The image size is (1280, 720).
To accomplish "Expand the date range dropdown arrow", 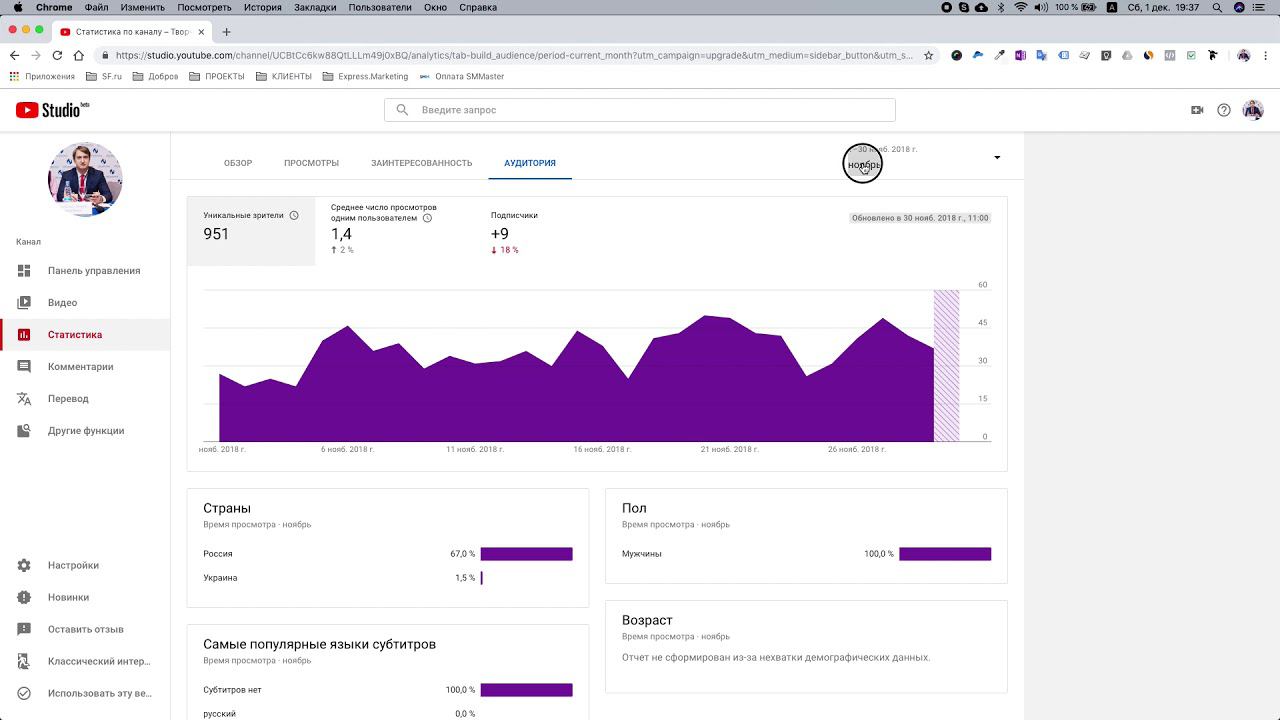I will tap(997, 157).
